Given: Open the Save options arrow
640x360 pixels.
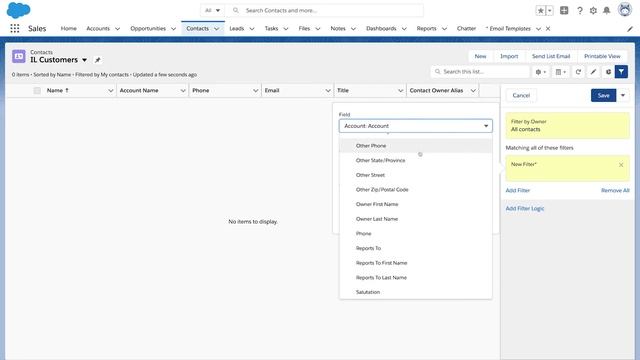Looking at the screenshot, I should [x=623, y=96].
